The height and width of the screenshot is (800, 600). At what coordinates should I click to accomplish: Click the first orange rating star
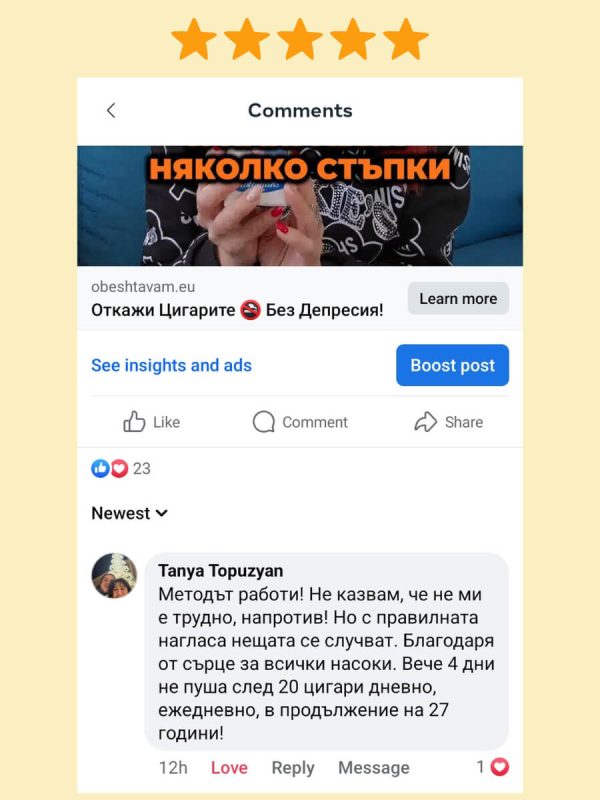point(194,39)
